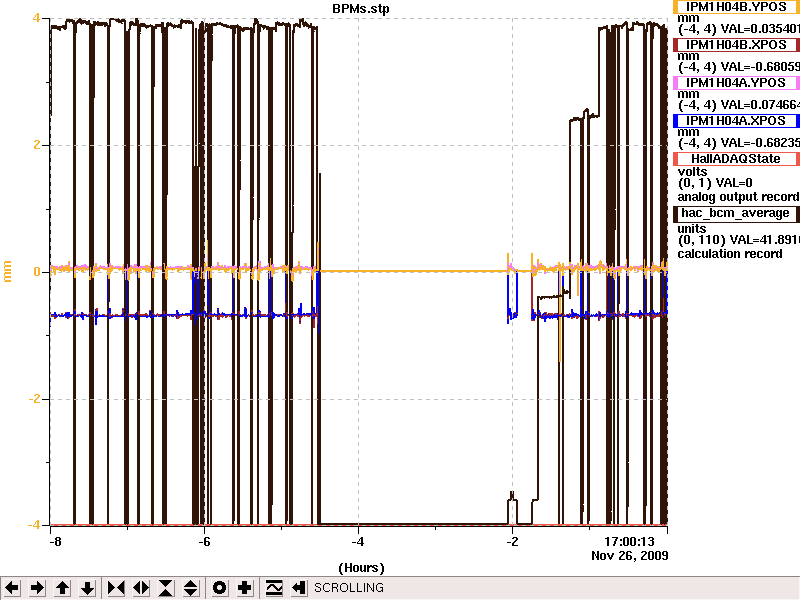800x600 pixels.
Task: Click the y-axis value -2 label
Action: click(x=34, y=399)
